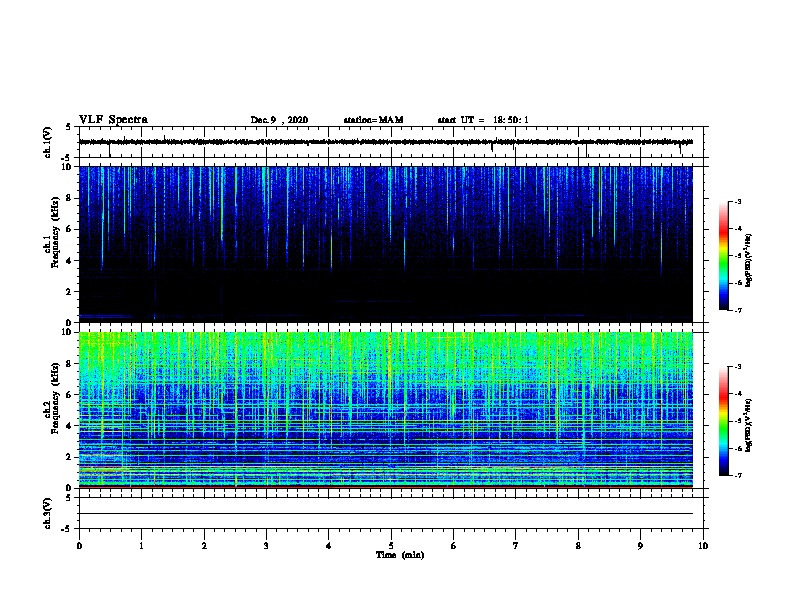Click the "-3" label on ch.2 colorbar

coord(737,367)
